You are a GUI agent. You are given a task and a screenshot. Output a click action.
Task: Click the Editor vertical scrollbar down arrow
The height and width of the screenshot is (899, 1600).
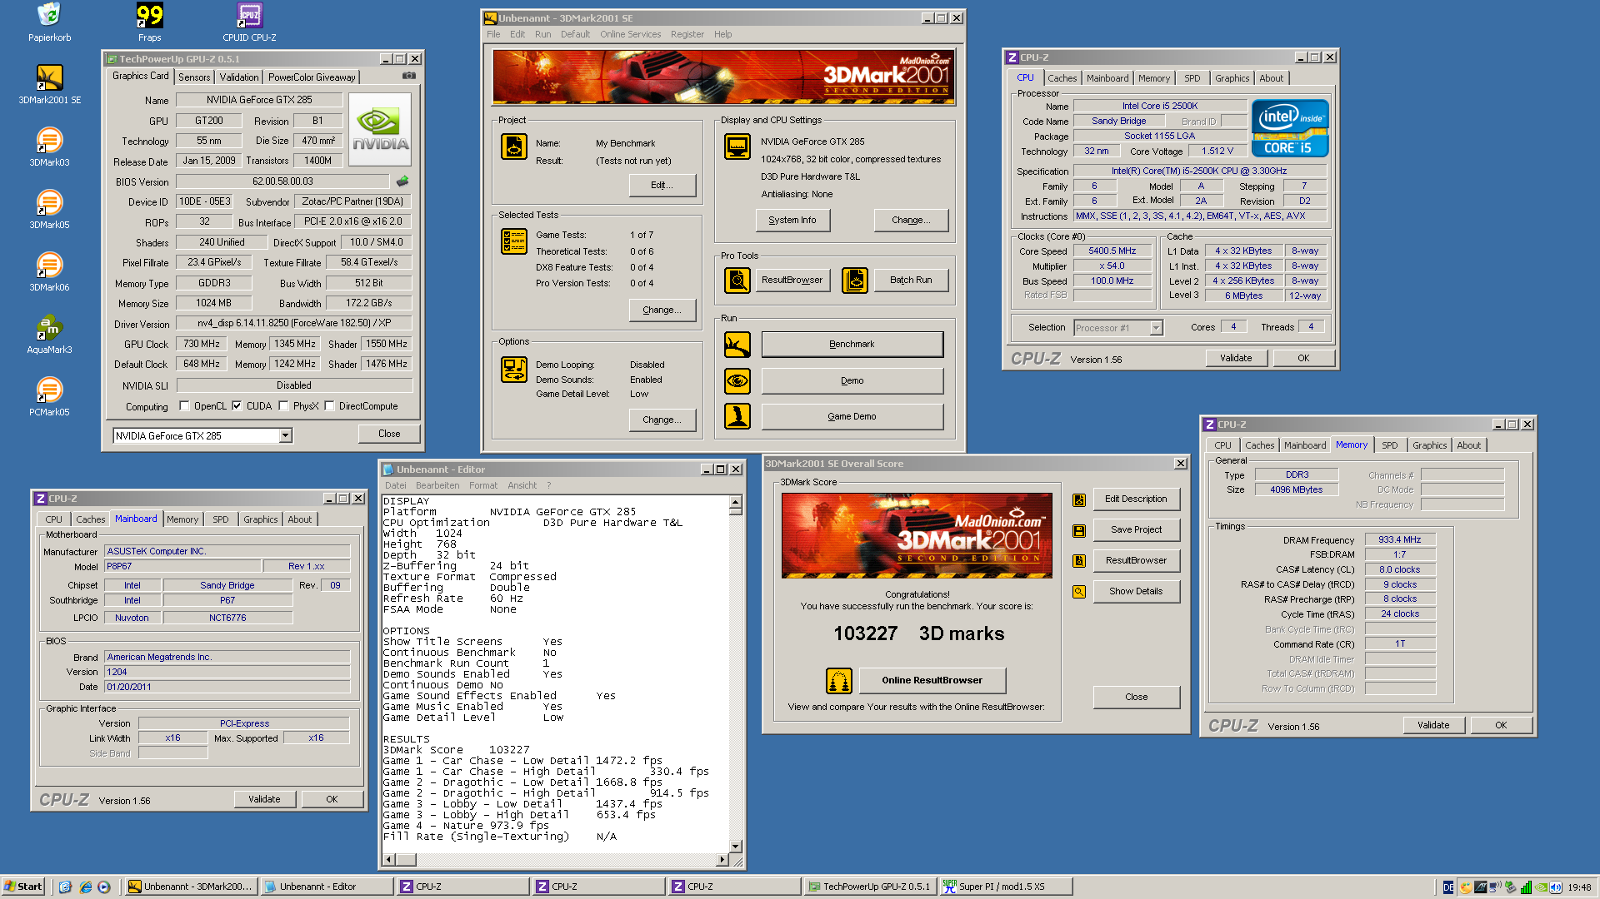coord(736,847)
